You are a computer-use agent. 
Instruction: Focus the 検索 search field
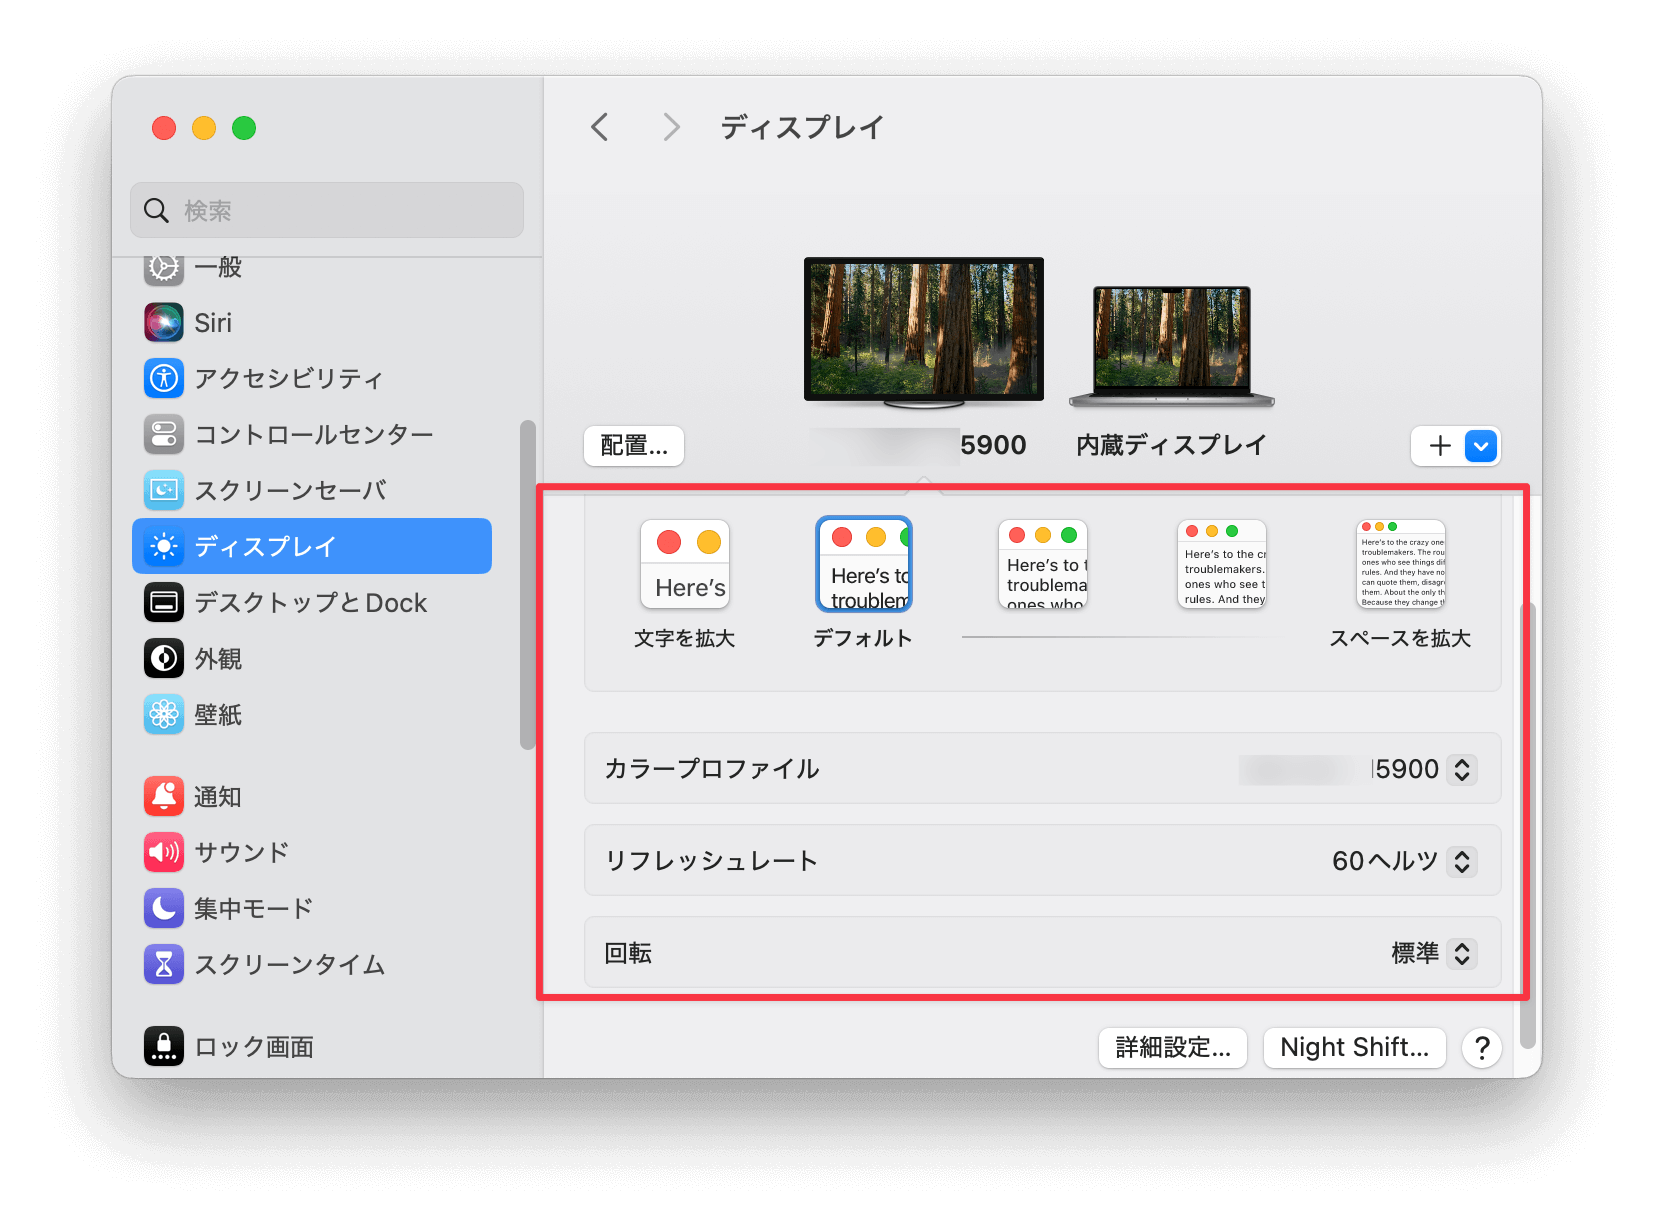coord(327,210)
